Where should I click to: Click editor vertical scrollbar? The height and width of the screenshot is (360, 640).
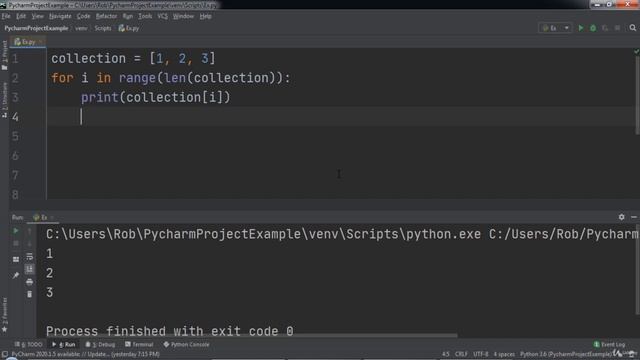point(637,95)
